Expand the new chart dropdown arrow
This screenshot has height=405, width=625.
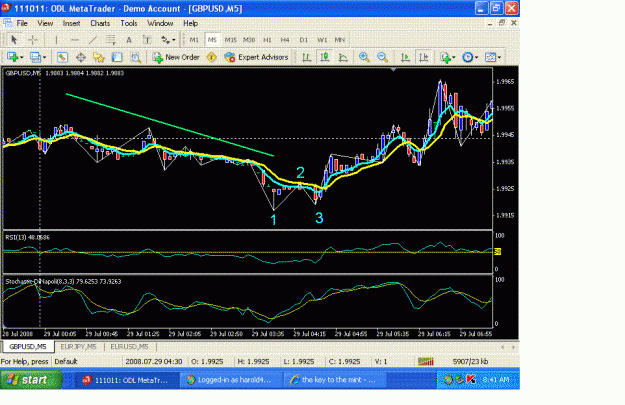pyautogui.click(x=22, y=57)
